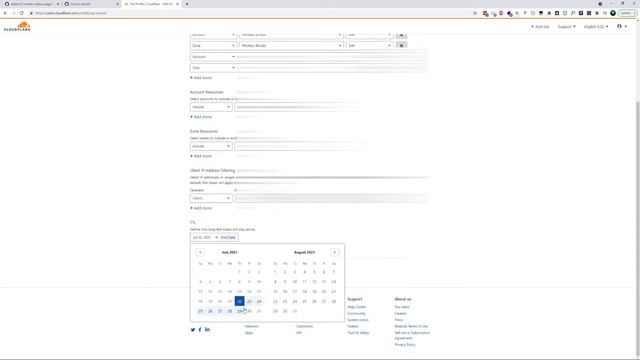The image size is (640, 360).
Task: Click Add more under Client IP Address Filtering
Action: (201, 208)
